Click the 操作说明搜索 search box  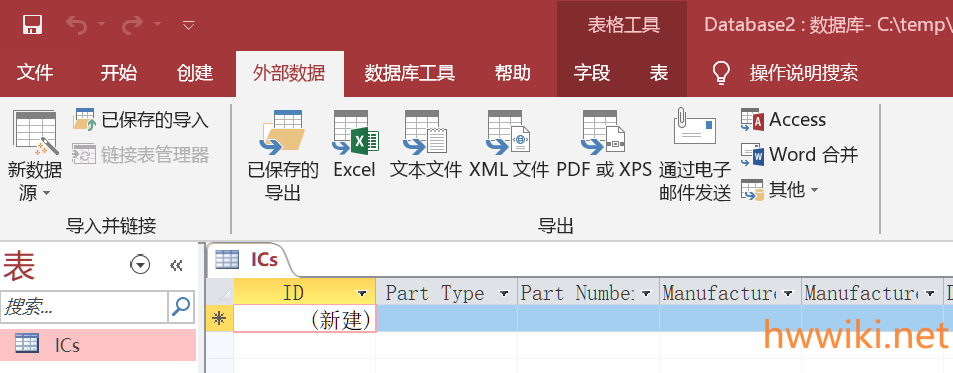click(x=803, y=74)
